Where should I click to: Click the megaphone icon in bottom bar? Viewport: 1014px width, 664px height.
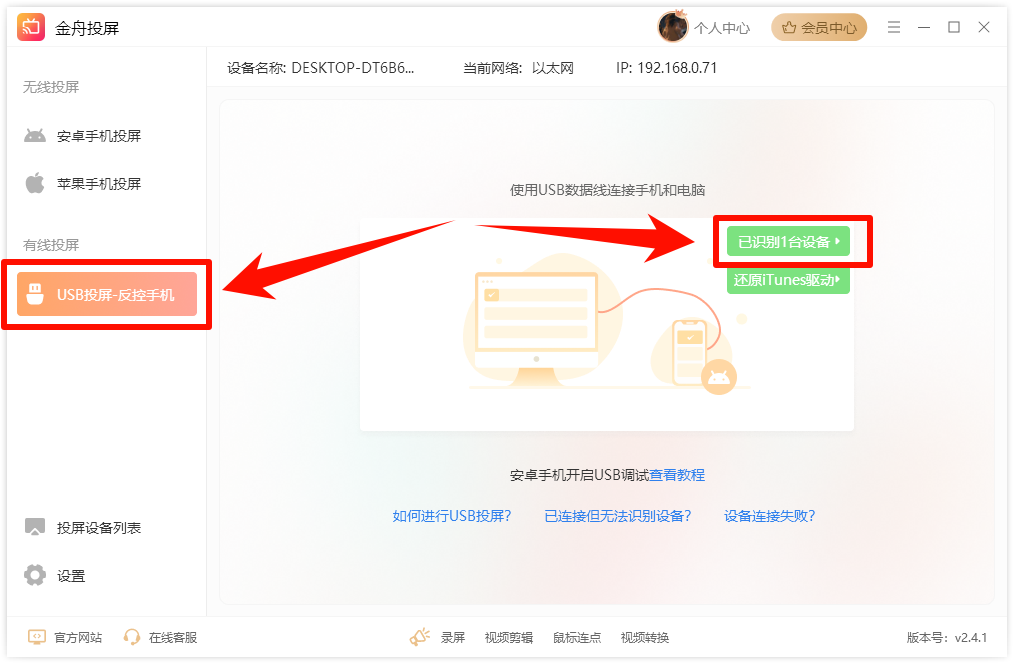(x=419, y=637)
